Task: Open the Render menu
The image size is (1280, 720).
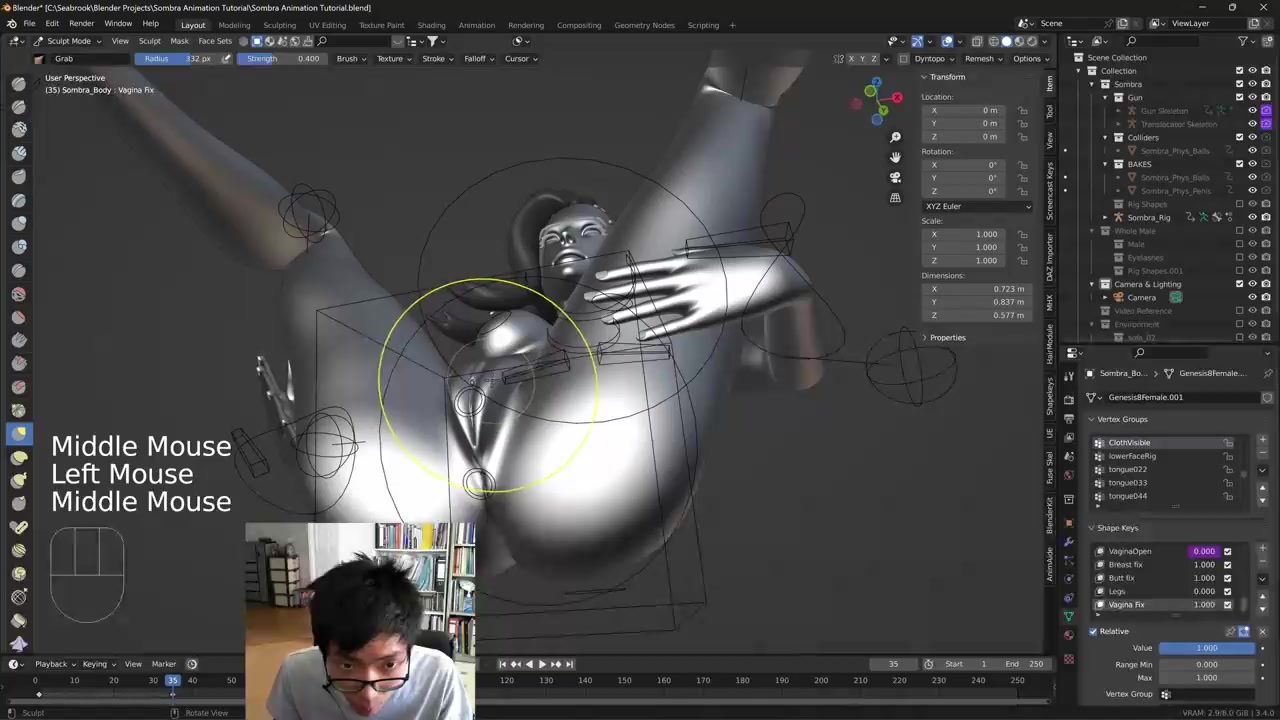Action: [81, 23]
